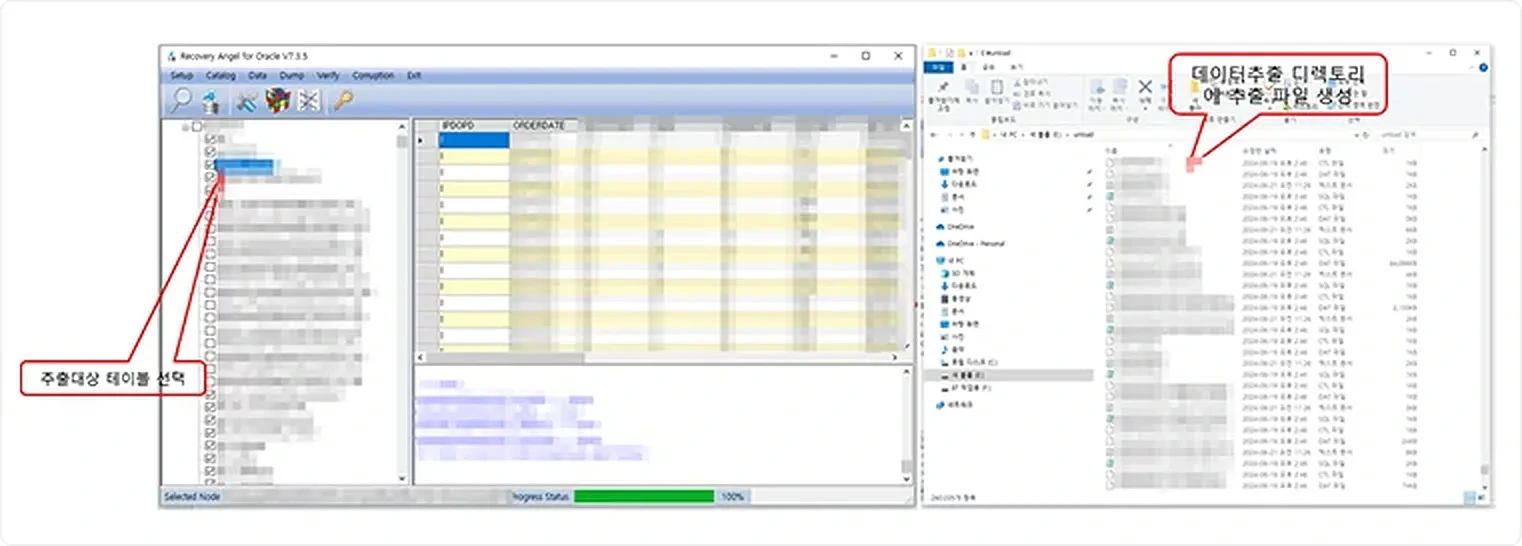Open the Catalog menu
The width and height of the screenshot is (1522, 546).
click(221, 75)
